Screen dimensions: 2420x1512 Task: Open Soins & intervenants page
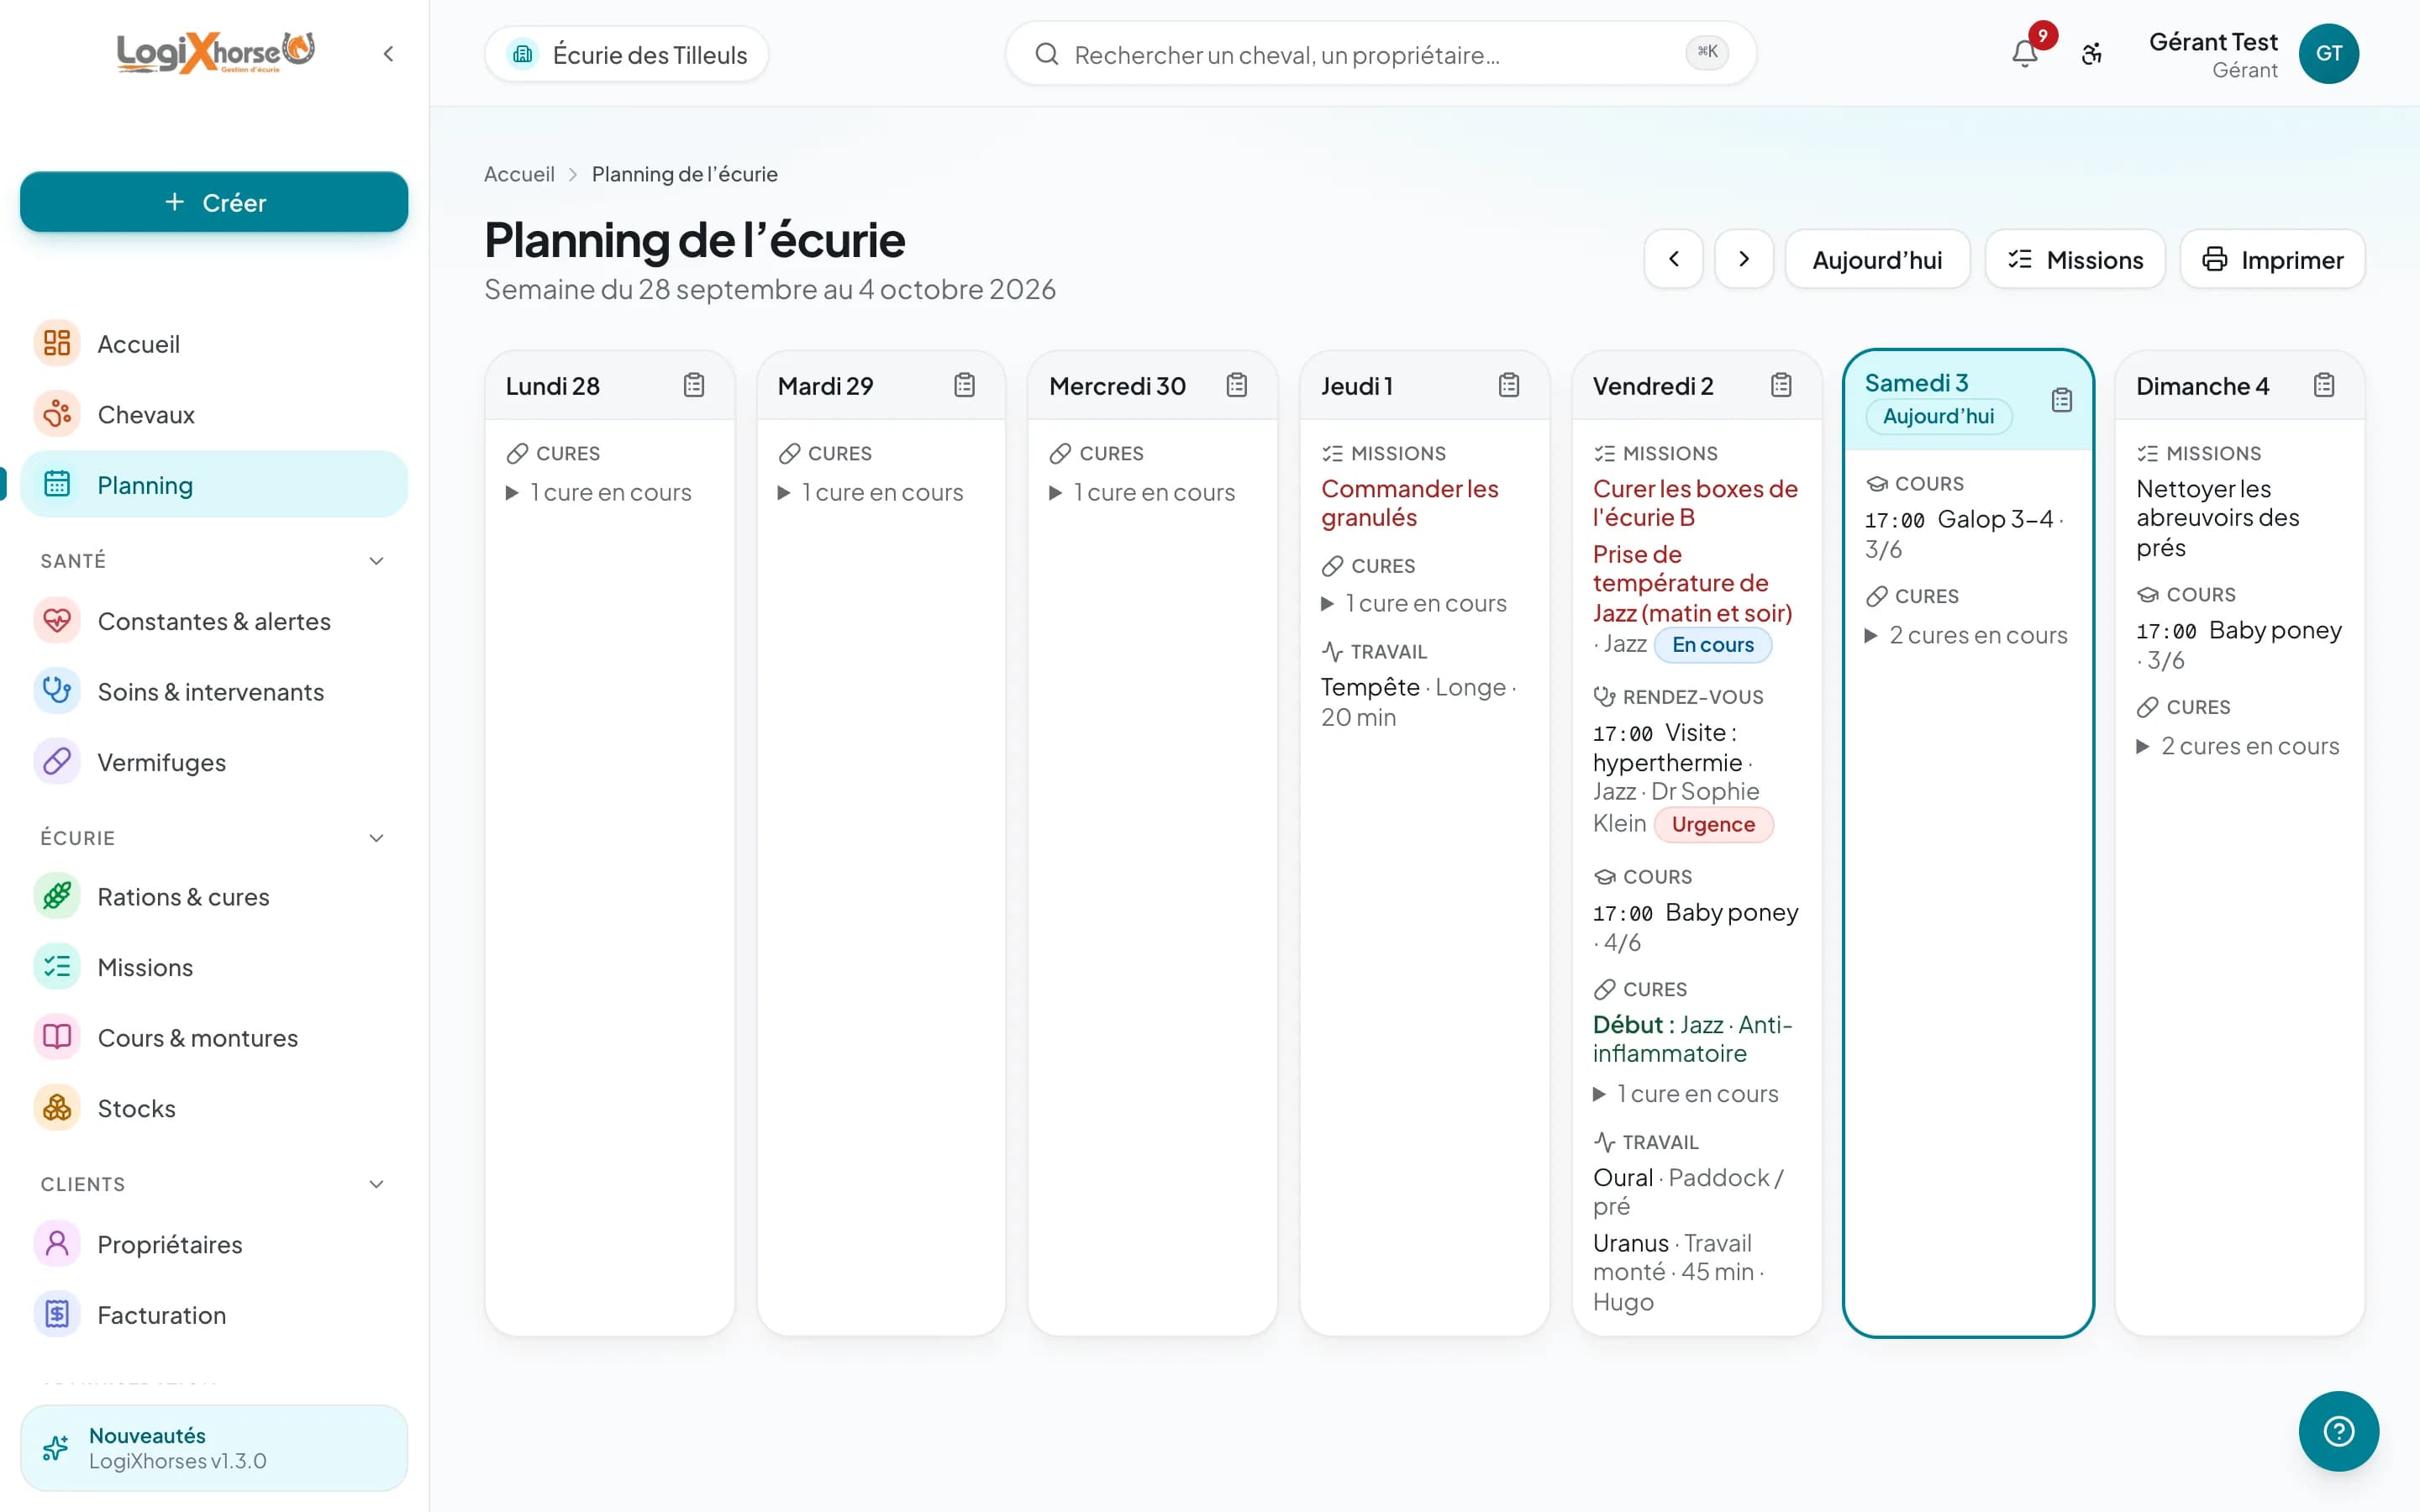214,692
